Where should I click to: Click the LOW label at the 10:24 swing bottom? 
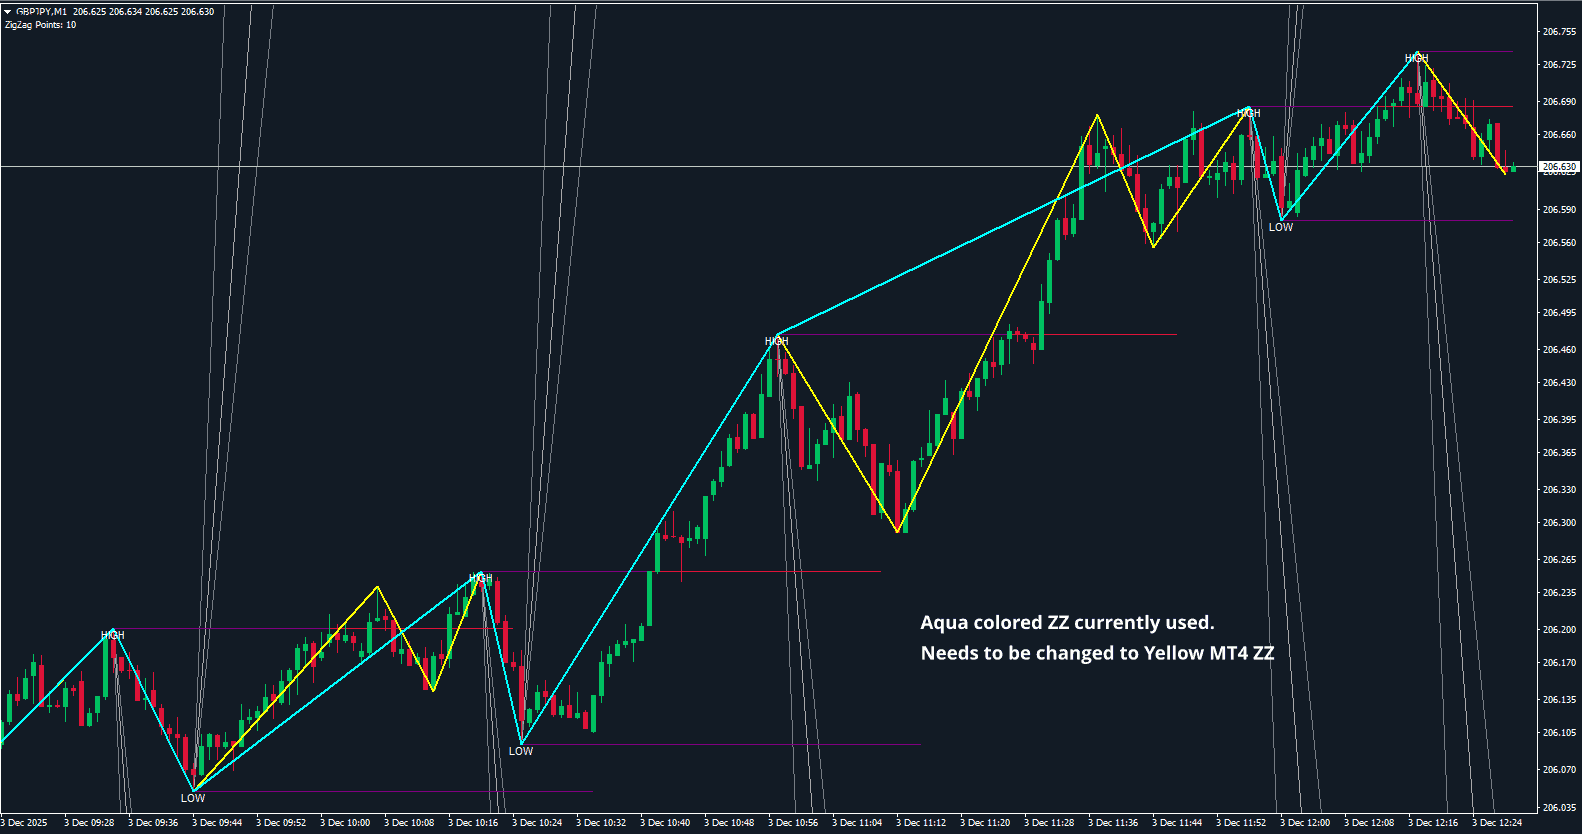[521, 751]
